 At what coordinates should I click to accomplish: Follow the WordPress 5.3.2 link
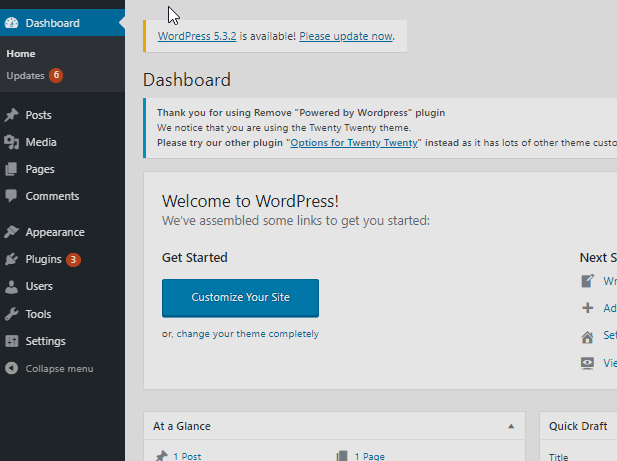coord(197,36)
